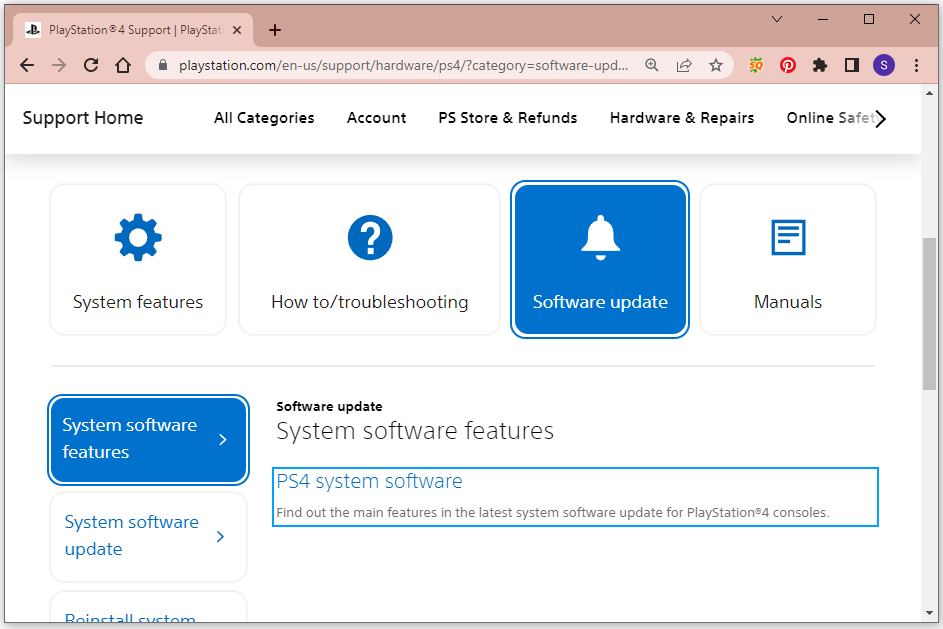Open the browser home page

pos(123,65)
